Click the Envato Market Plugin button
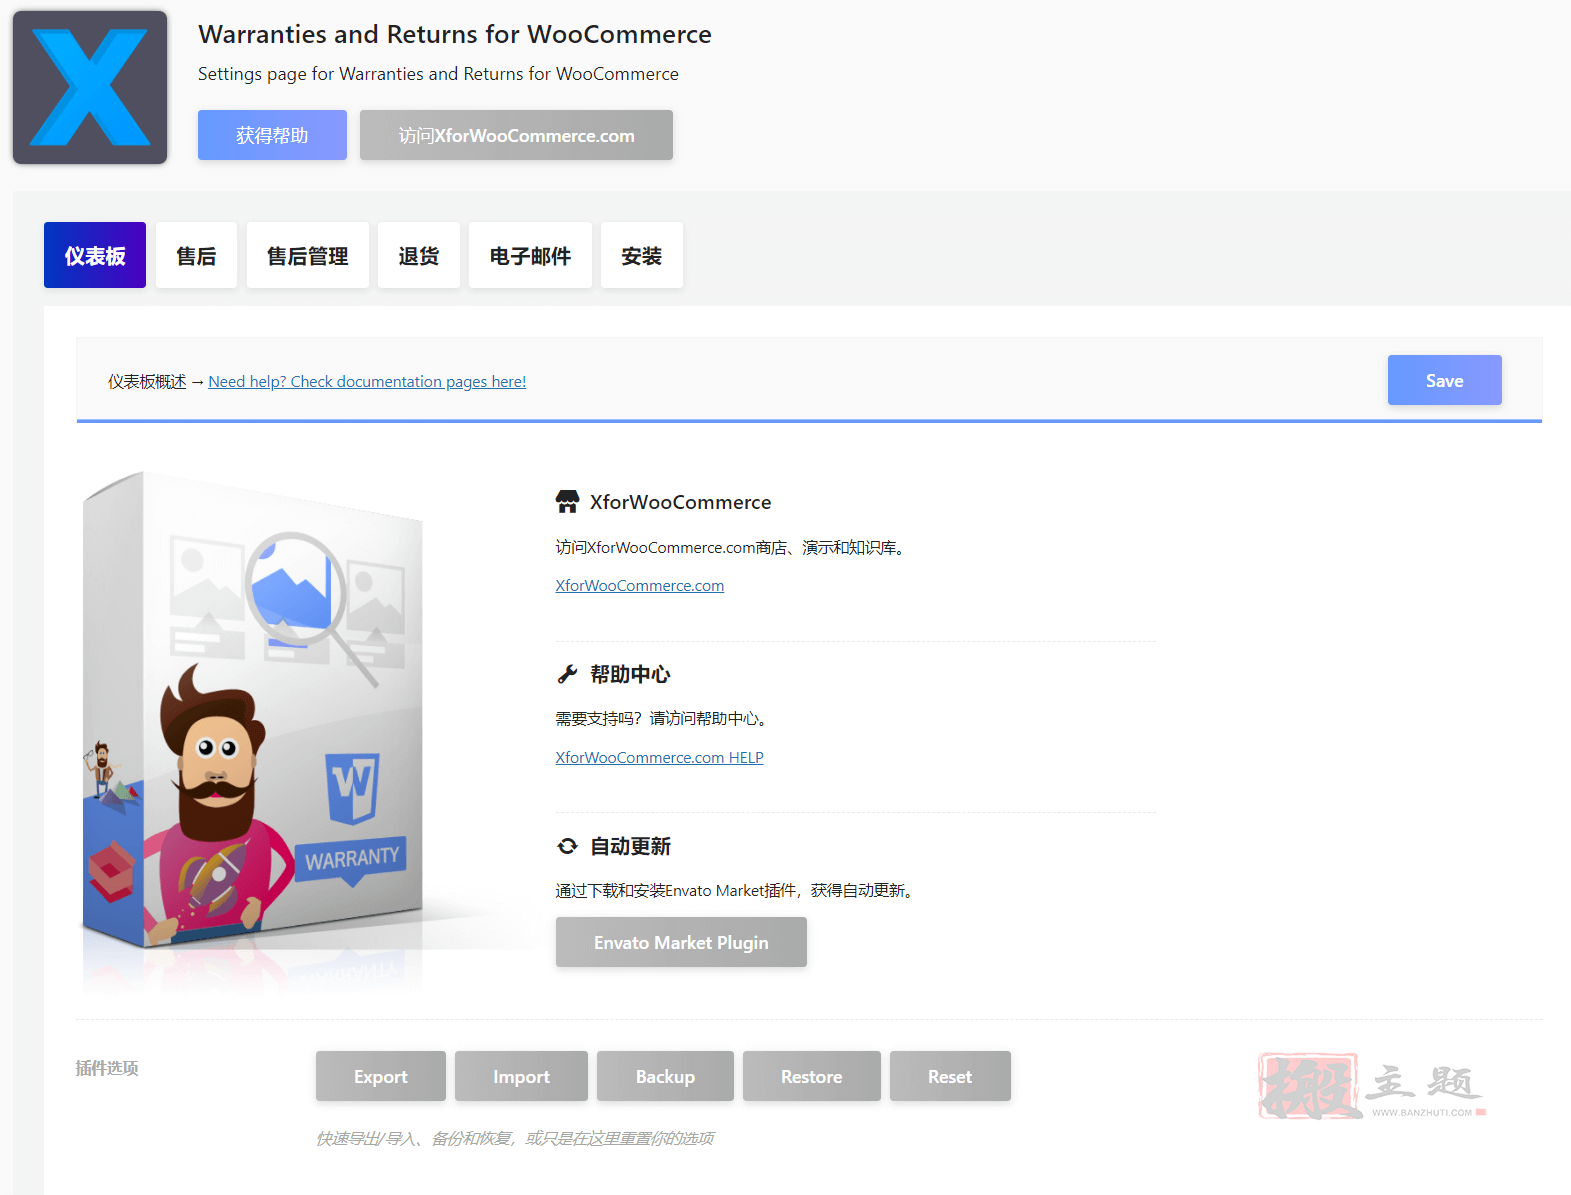Screen dimensions: 1571x1195 click(681, 942)
